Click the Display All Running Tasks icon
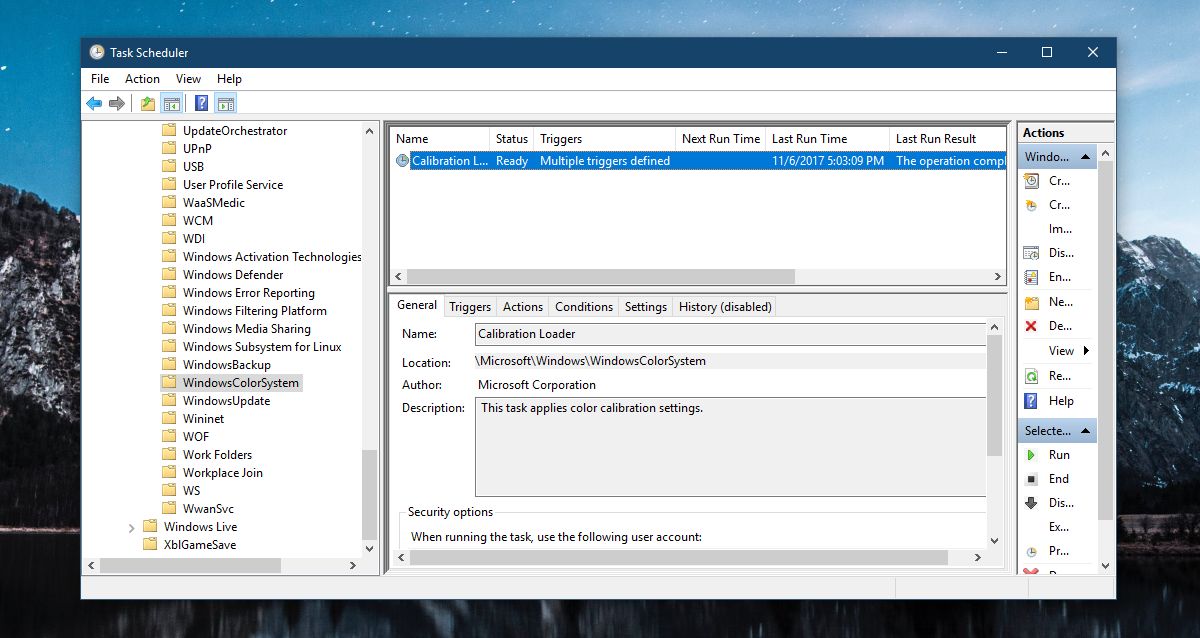 [x=1031, y=253]
